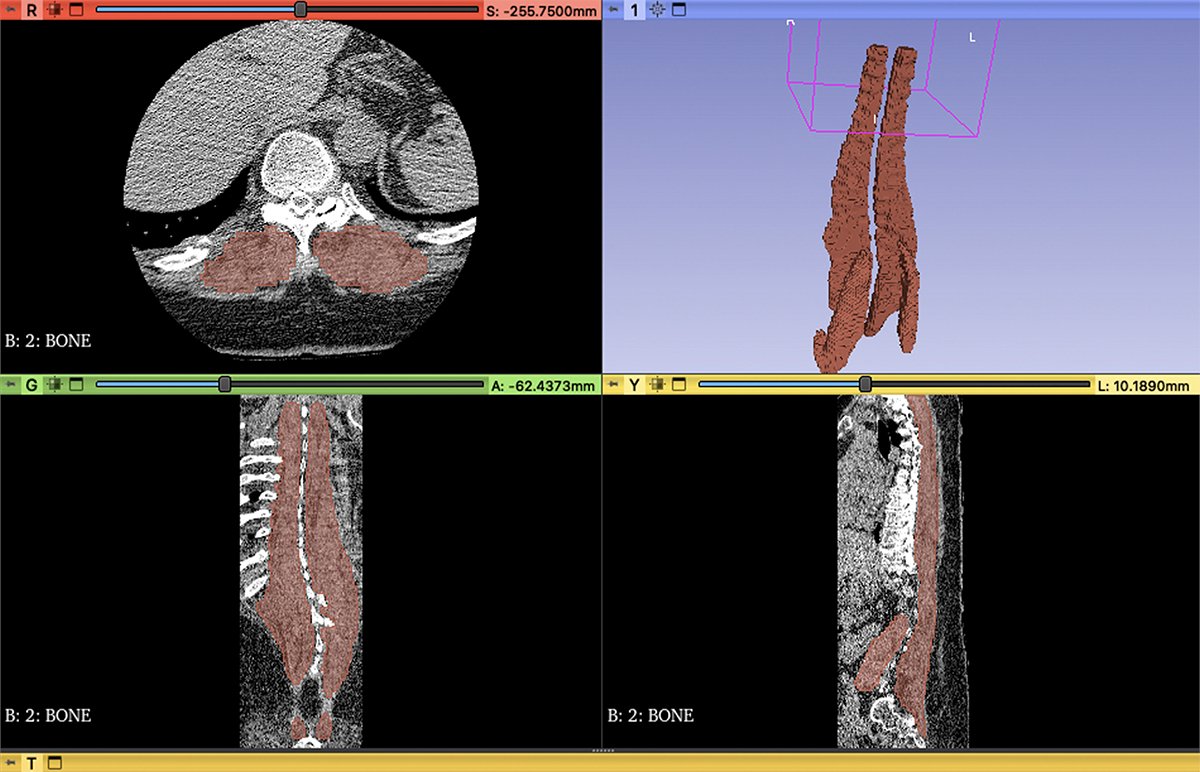Image resolution: width=1200 pixels, height=772 pixels.
Task: Maximize the red axial slice view
Action: pyautogui.click(x=76, y=10)
